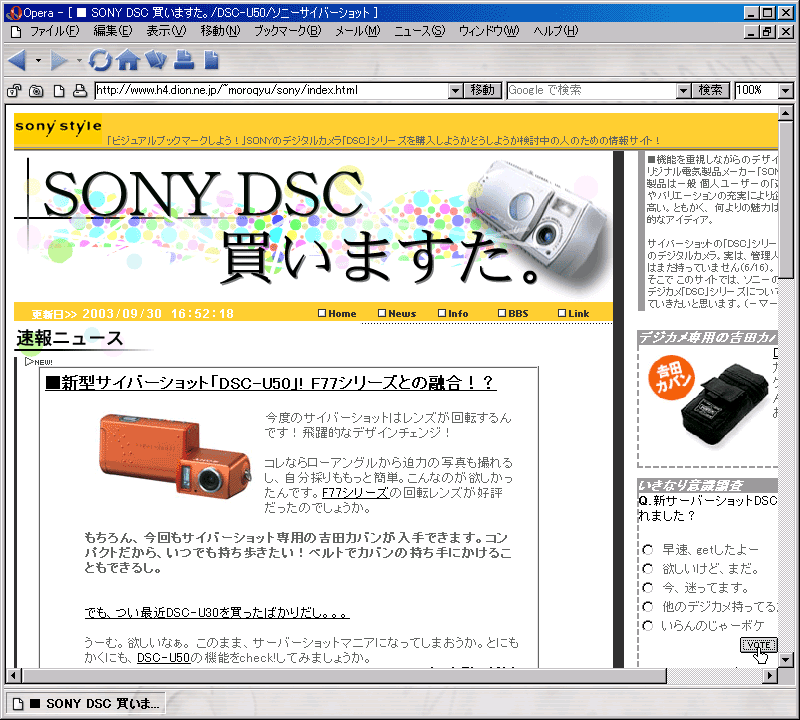Click the 検索 search button
This screenshot has width=800, height=720.
click(711, 91)
